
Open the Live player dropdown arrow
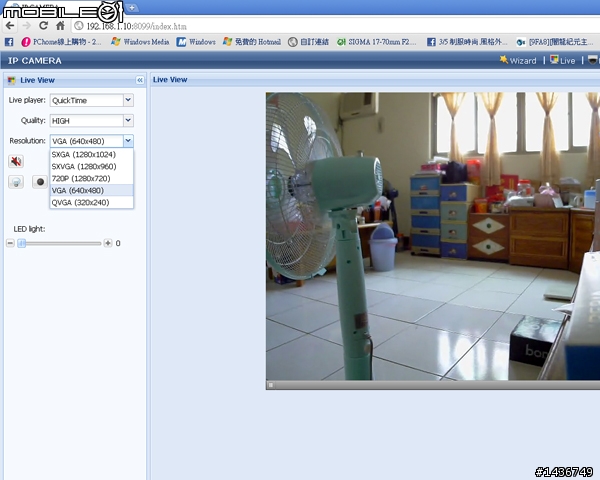pos(128,100)
